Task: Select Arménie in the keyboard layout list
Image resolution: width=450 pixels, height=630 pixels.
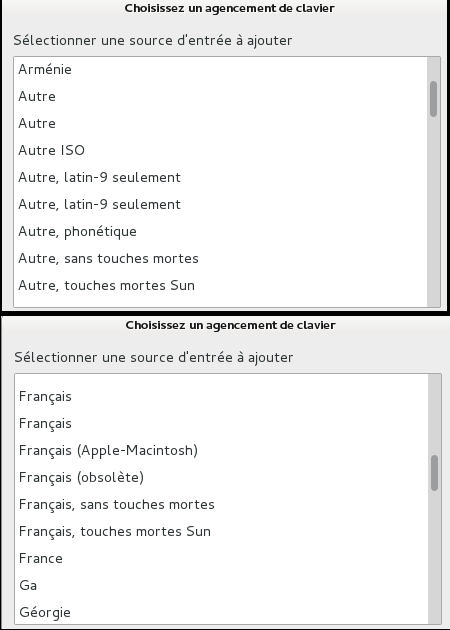Action: coord(221,70)
